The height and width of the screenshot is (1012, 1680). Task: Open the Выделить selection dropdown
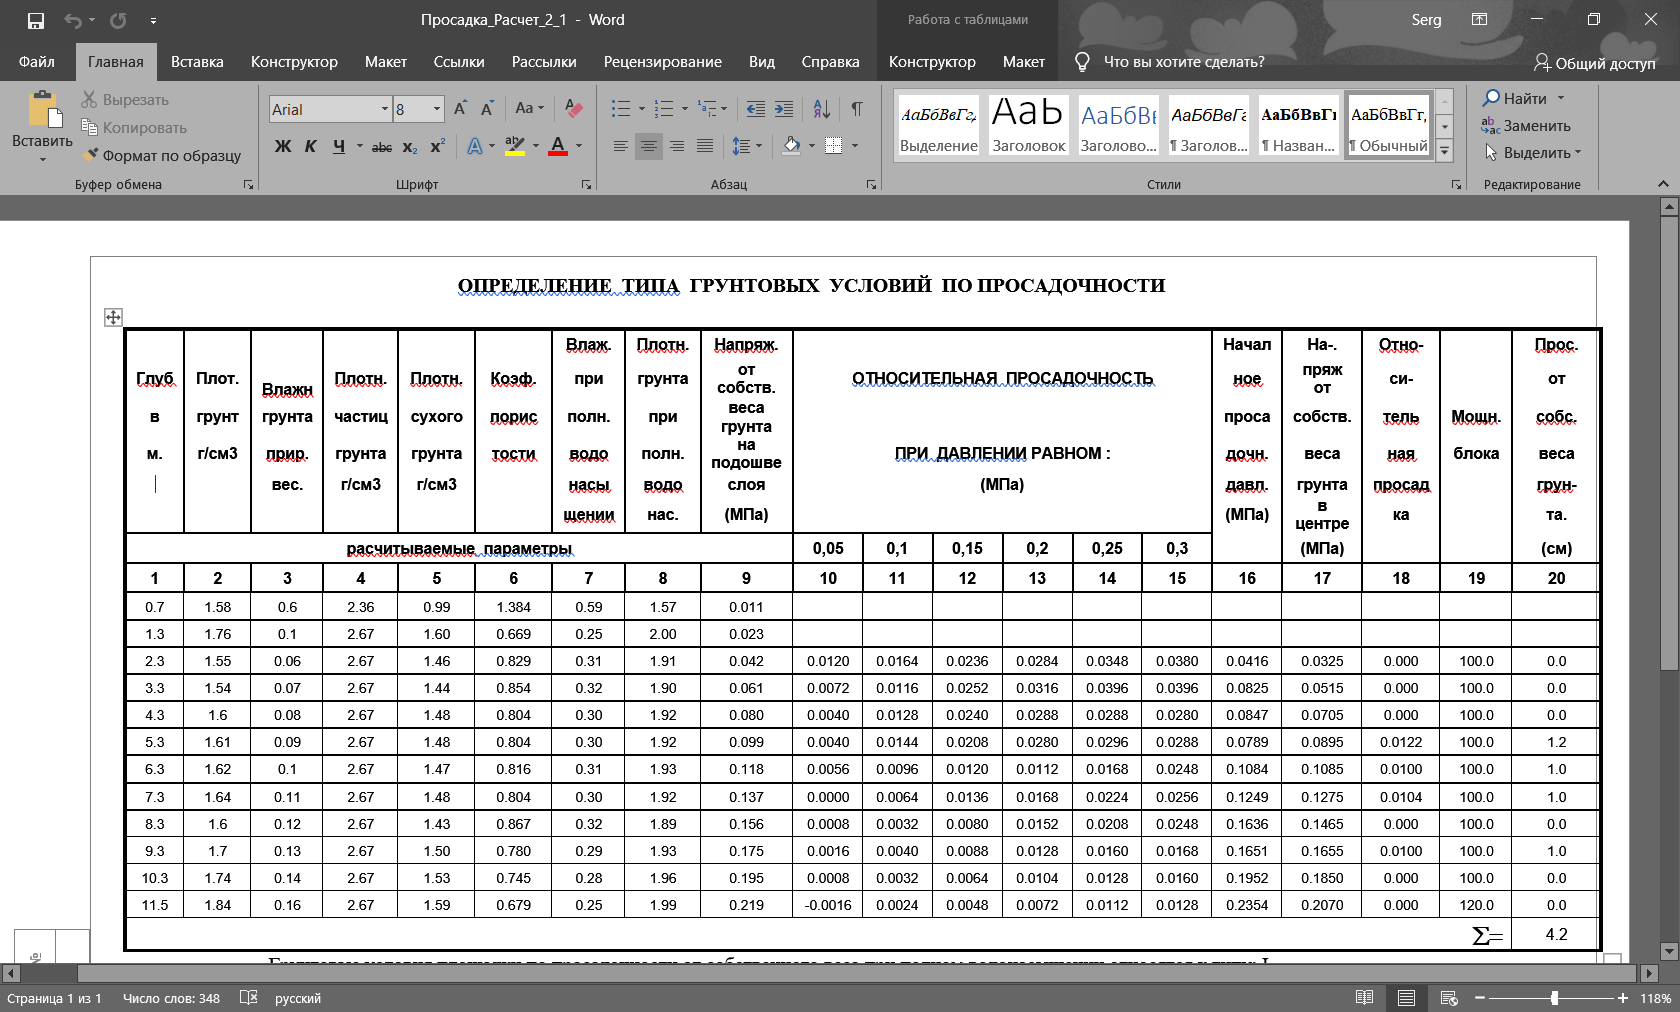(x=1532, y=153)
